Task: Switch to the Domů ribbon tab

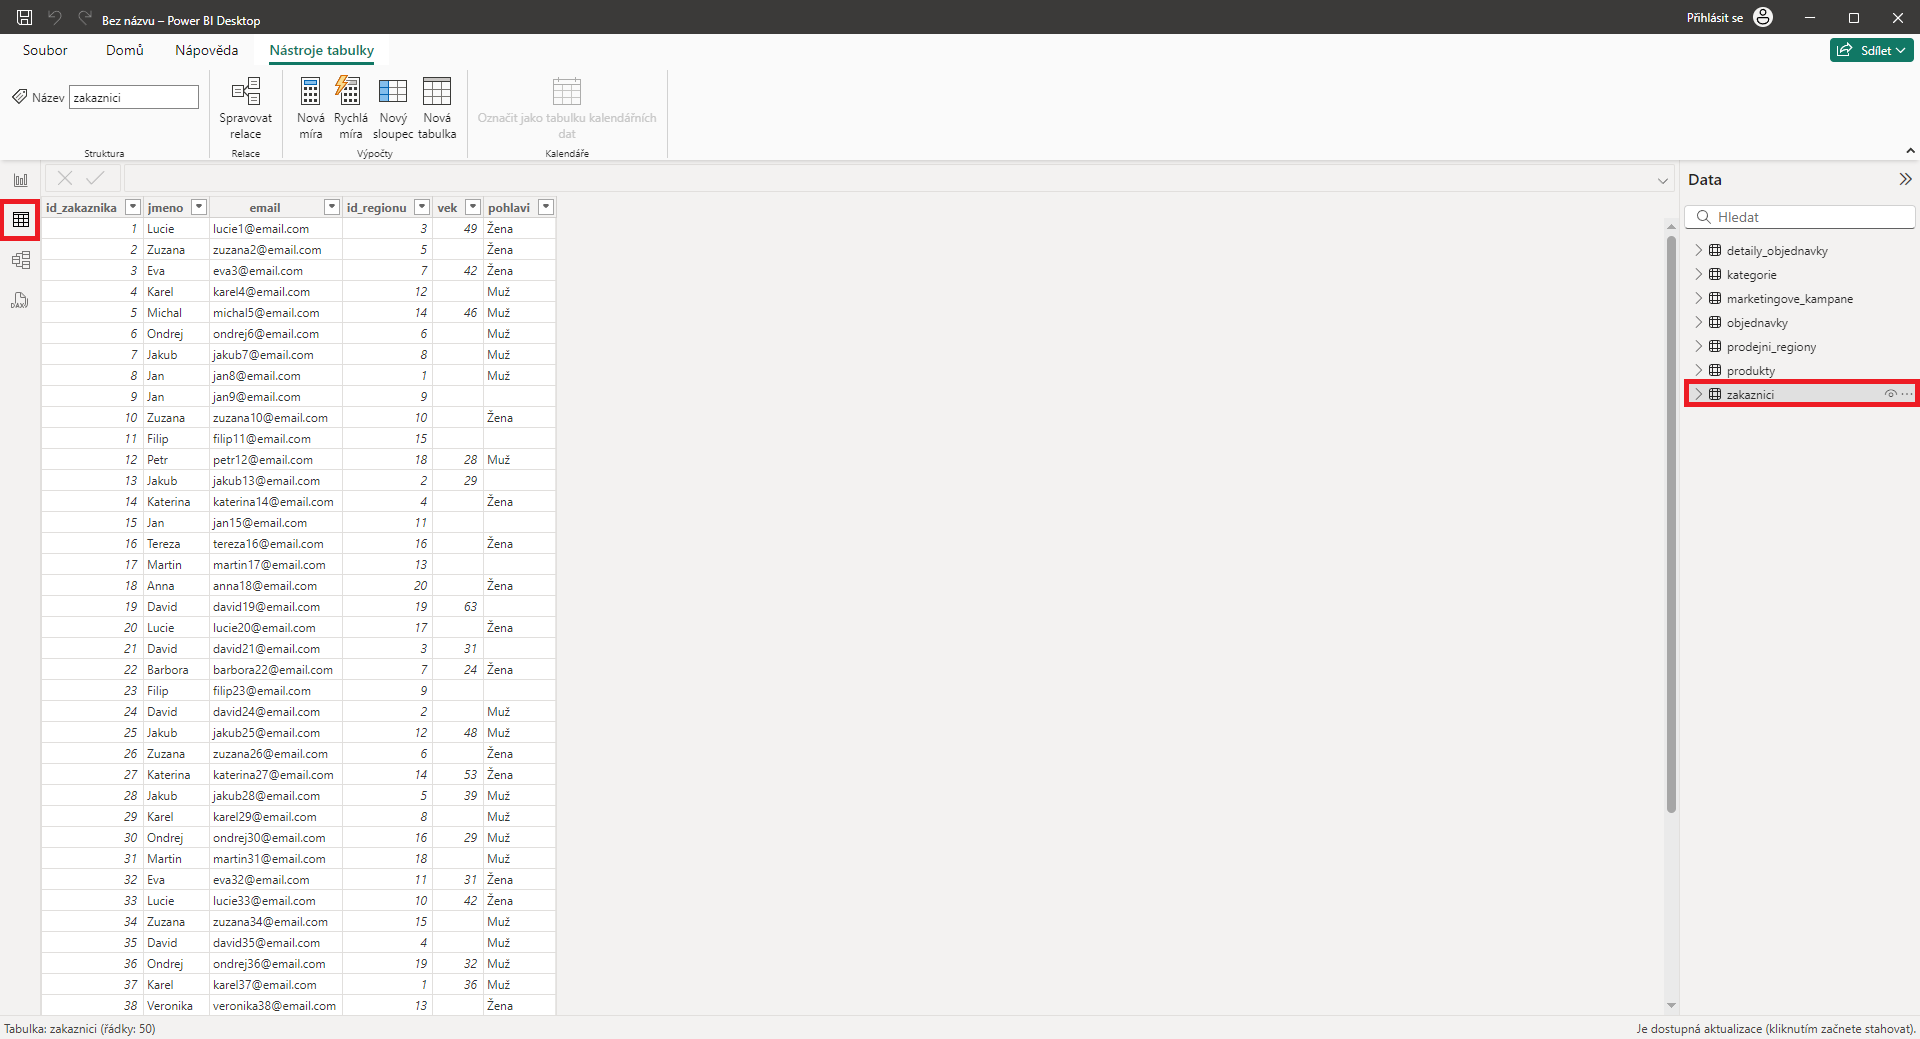Action: [124, 50]
